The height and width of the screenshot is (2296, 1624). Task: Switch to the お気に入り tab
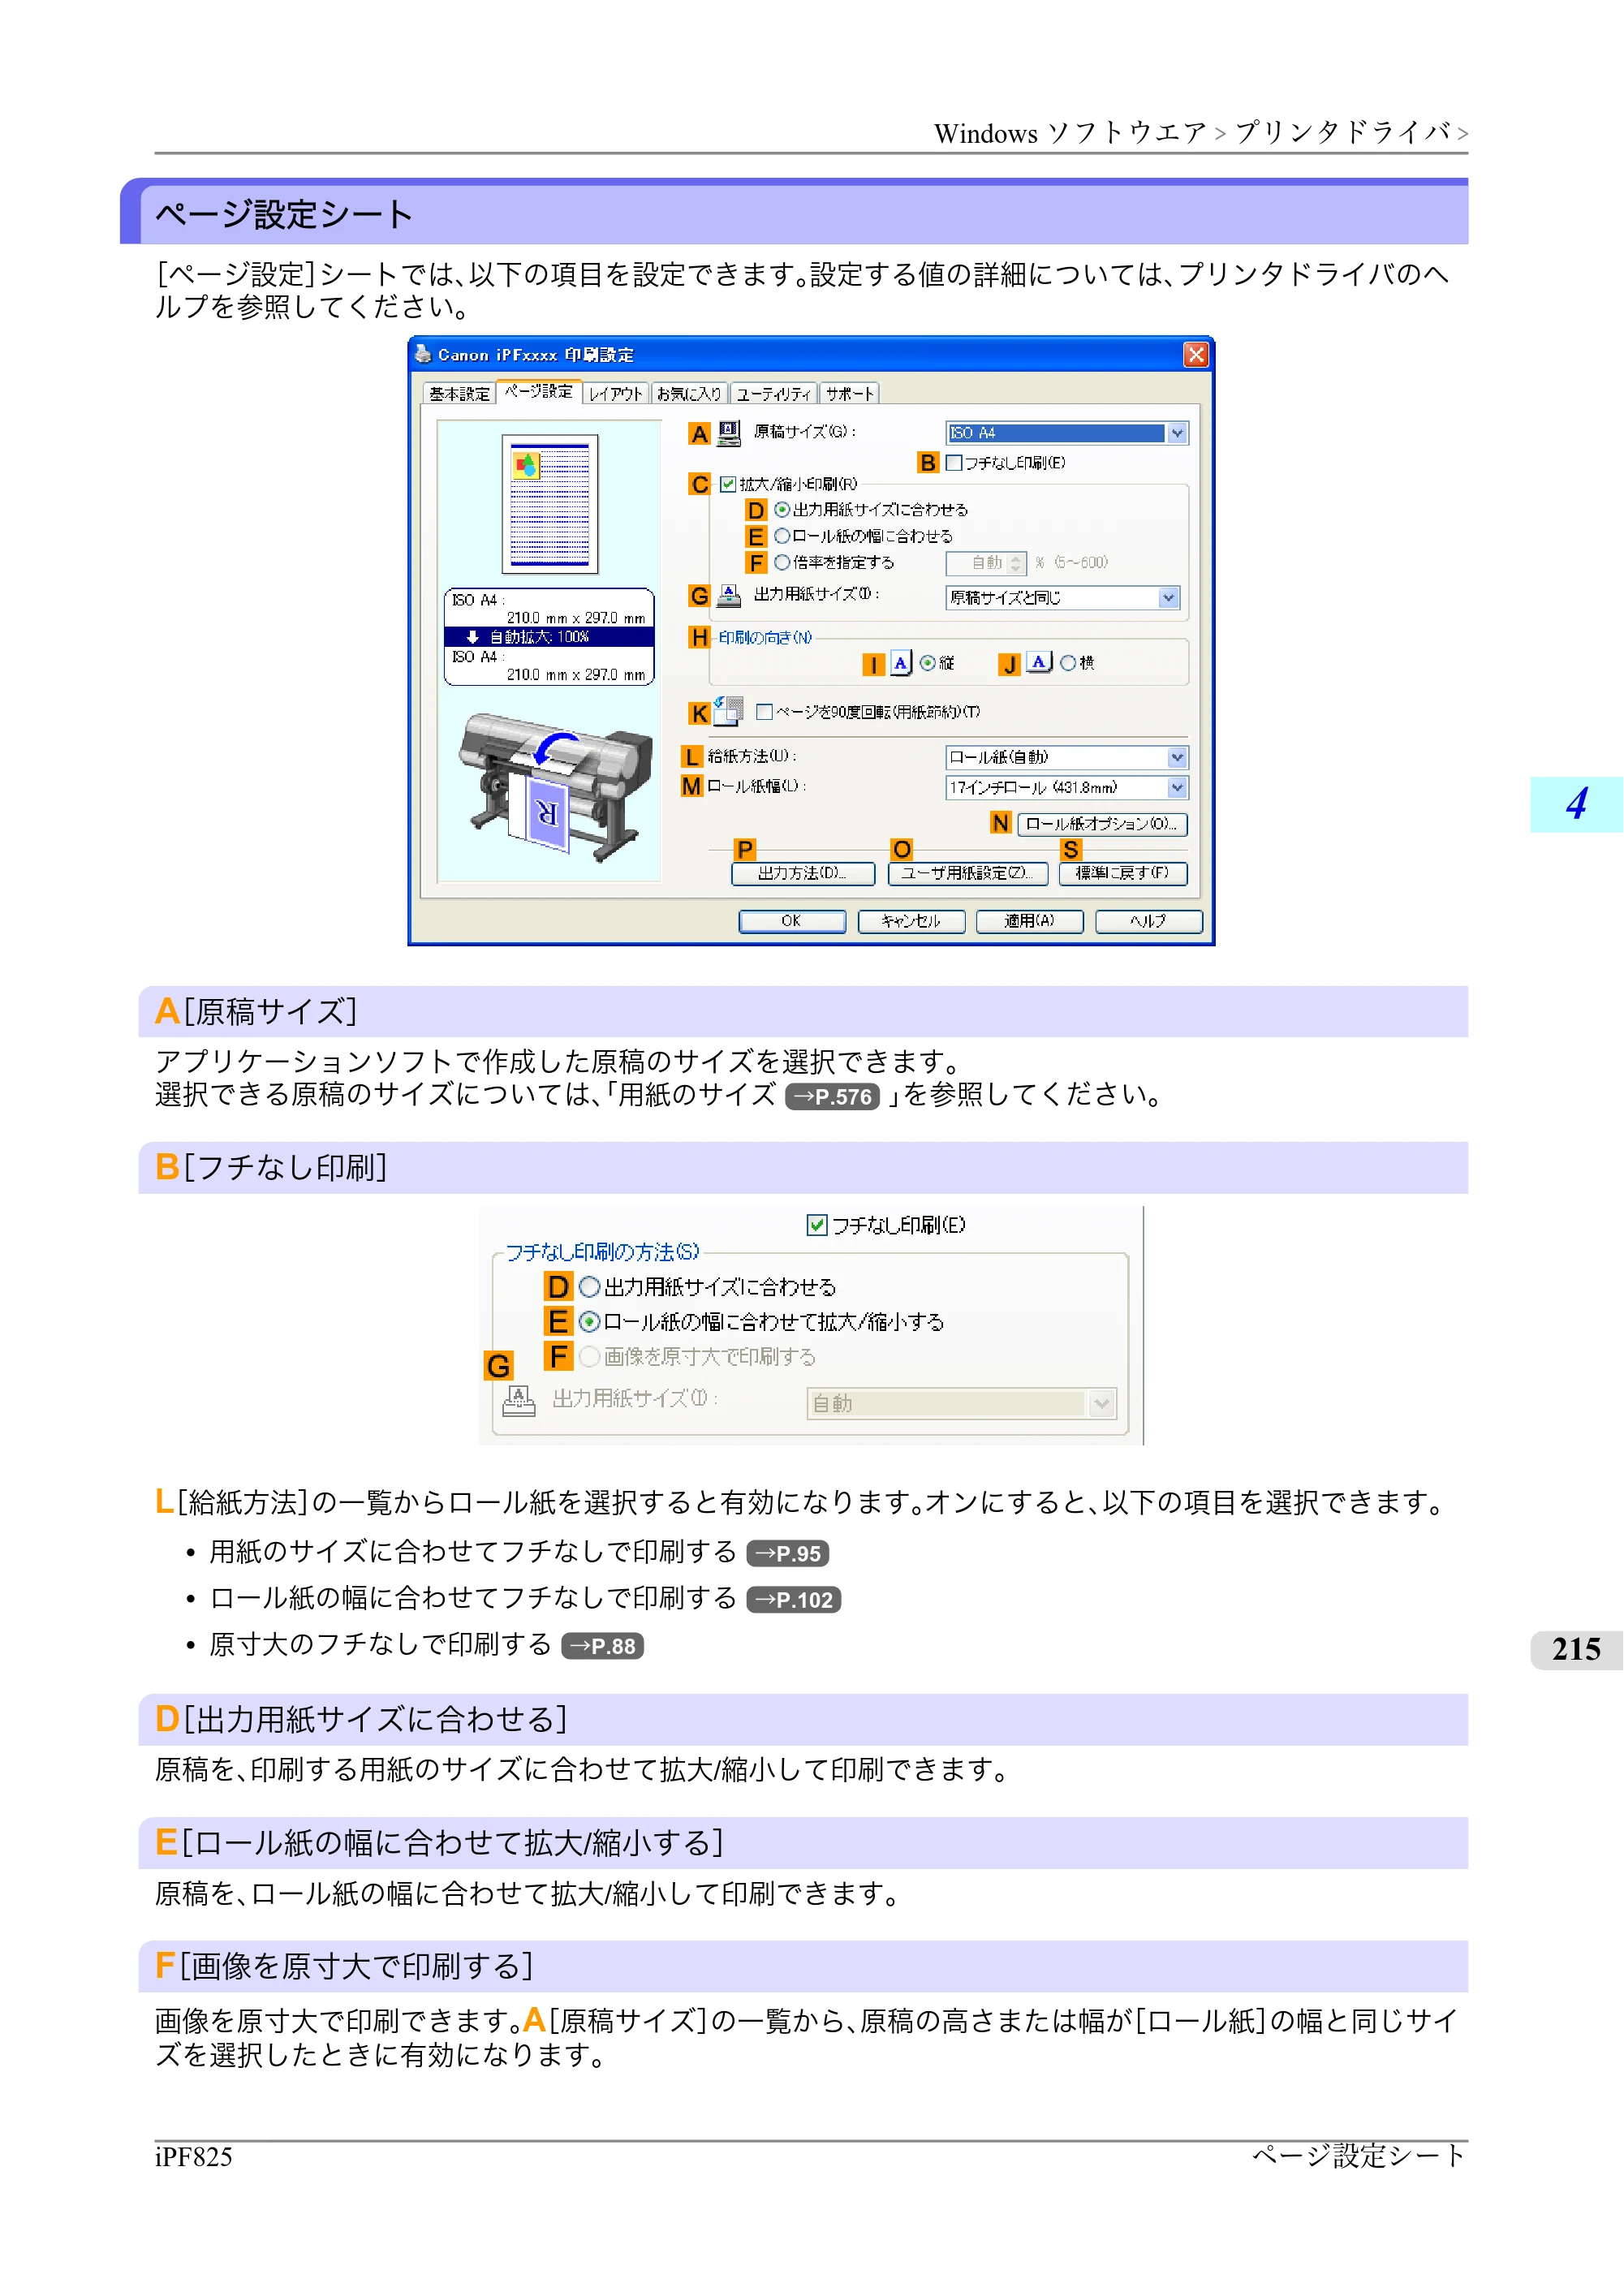tap(689, 394)
